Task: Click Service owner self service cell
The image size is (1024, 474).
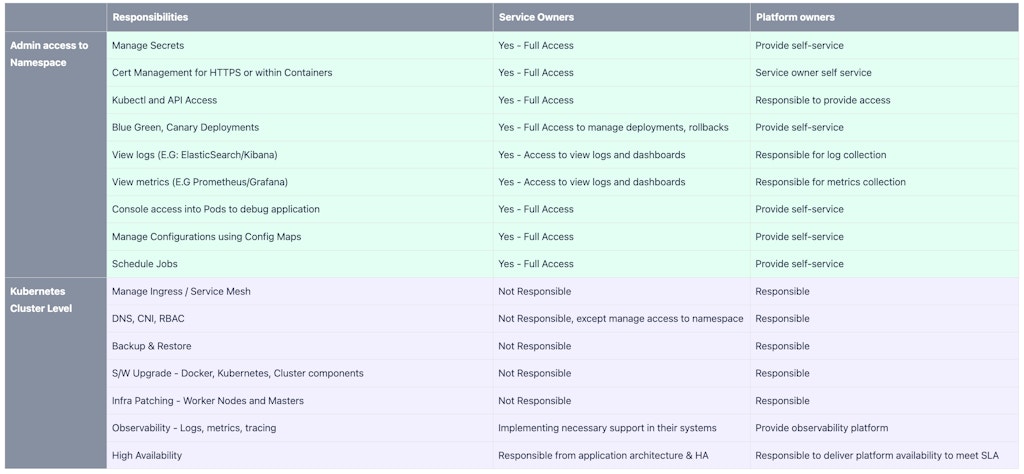Action: tap(813, 73)
